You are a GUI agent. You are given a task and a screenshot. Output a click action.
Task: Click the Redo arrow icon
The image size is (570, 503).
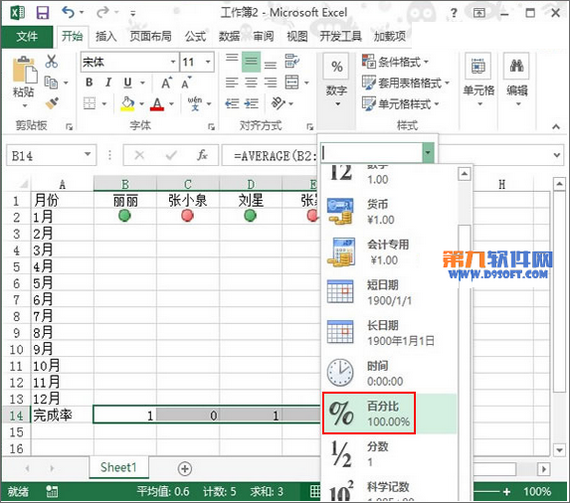[103, 12]
